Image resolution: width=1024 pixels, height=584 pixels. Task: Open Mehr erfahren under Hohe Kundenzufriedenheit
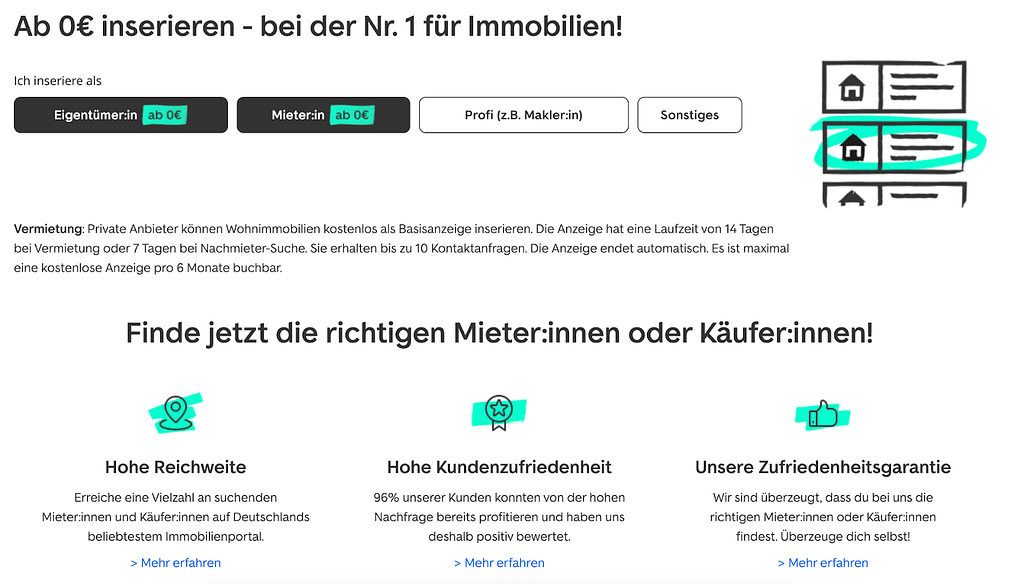tap(500, 562)
